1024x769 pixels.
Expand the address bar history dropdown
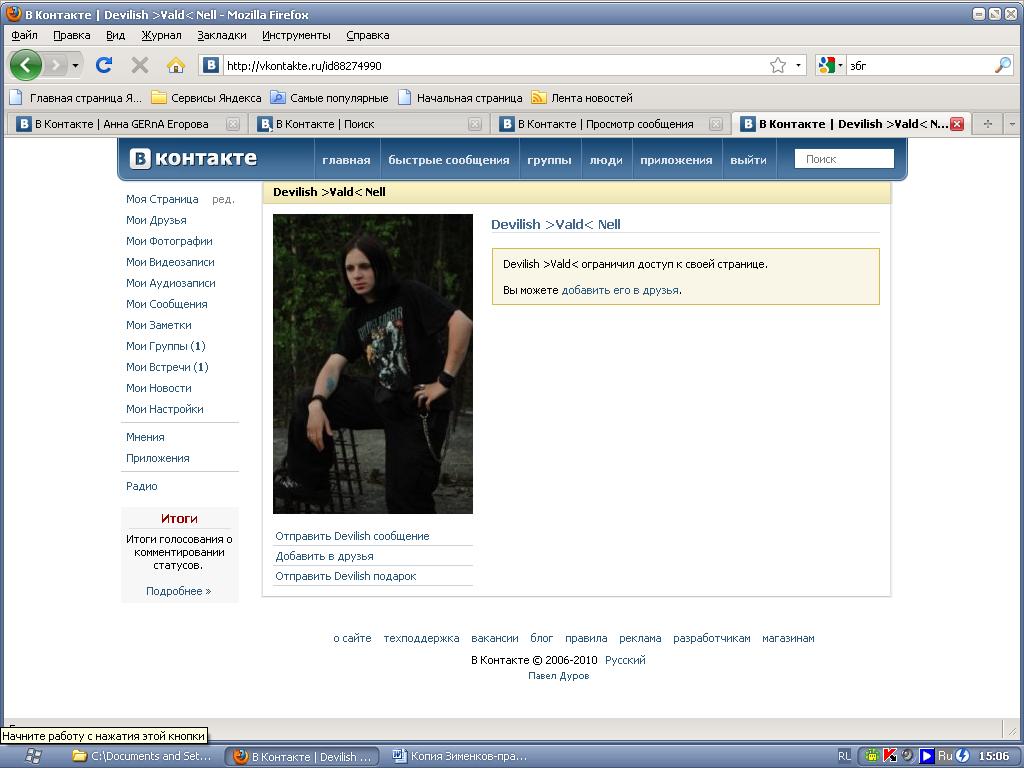798,65
